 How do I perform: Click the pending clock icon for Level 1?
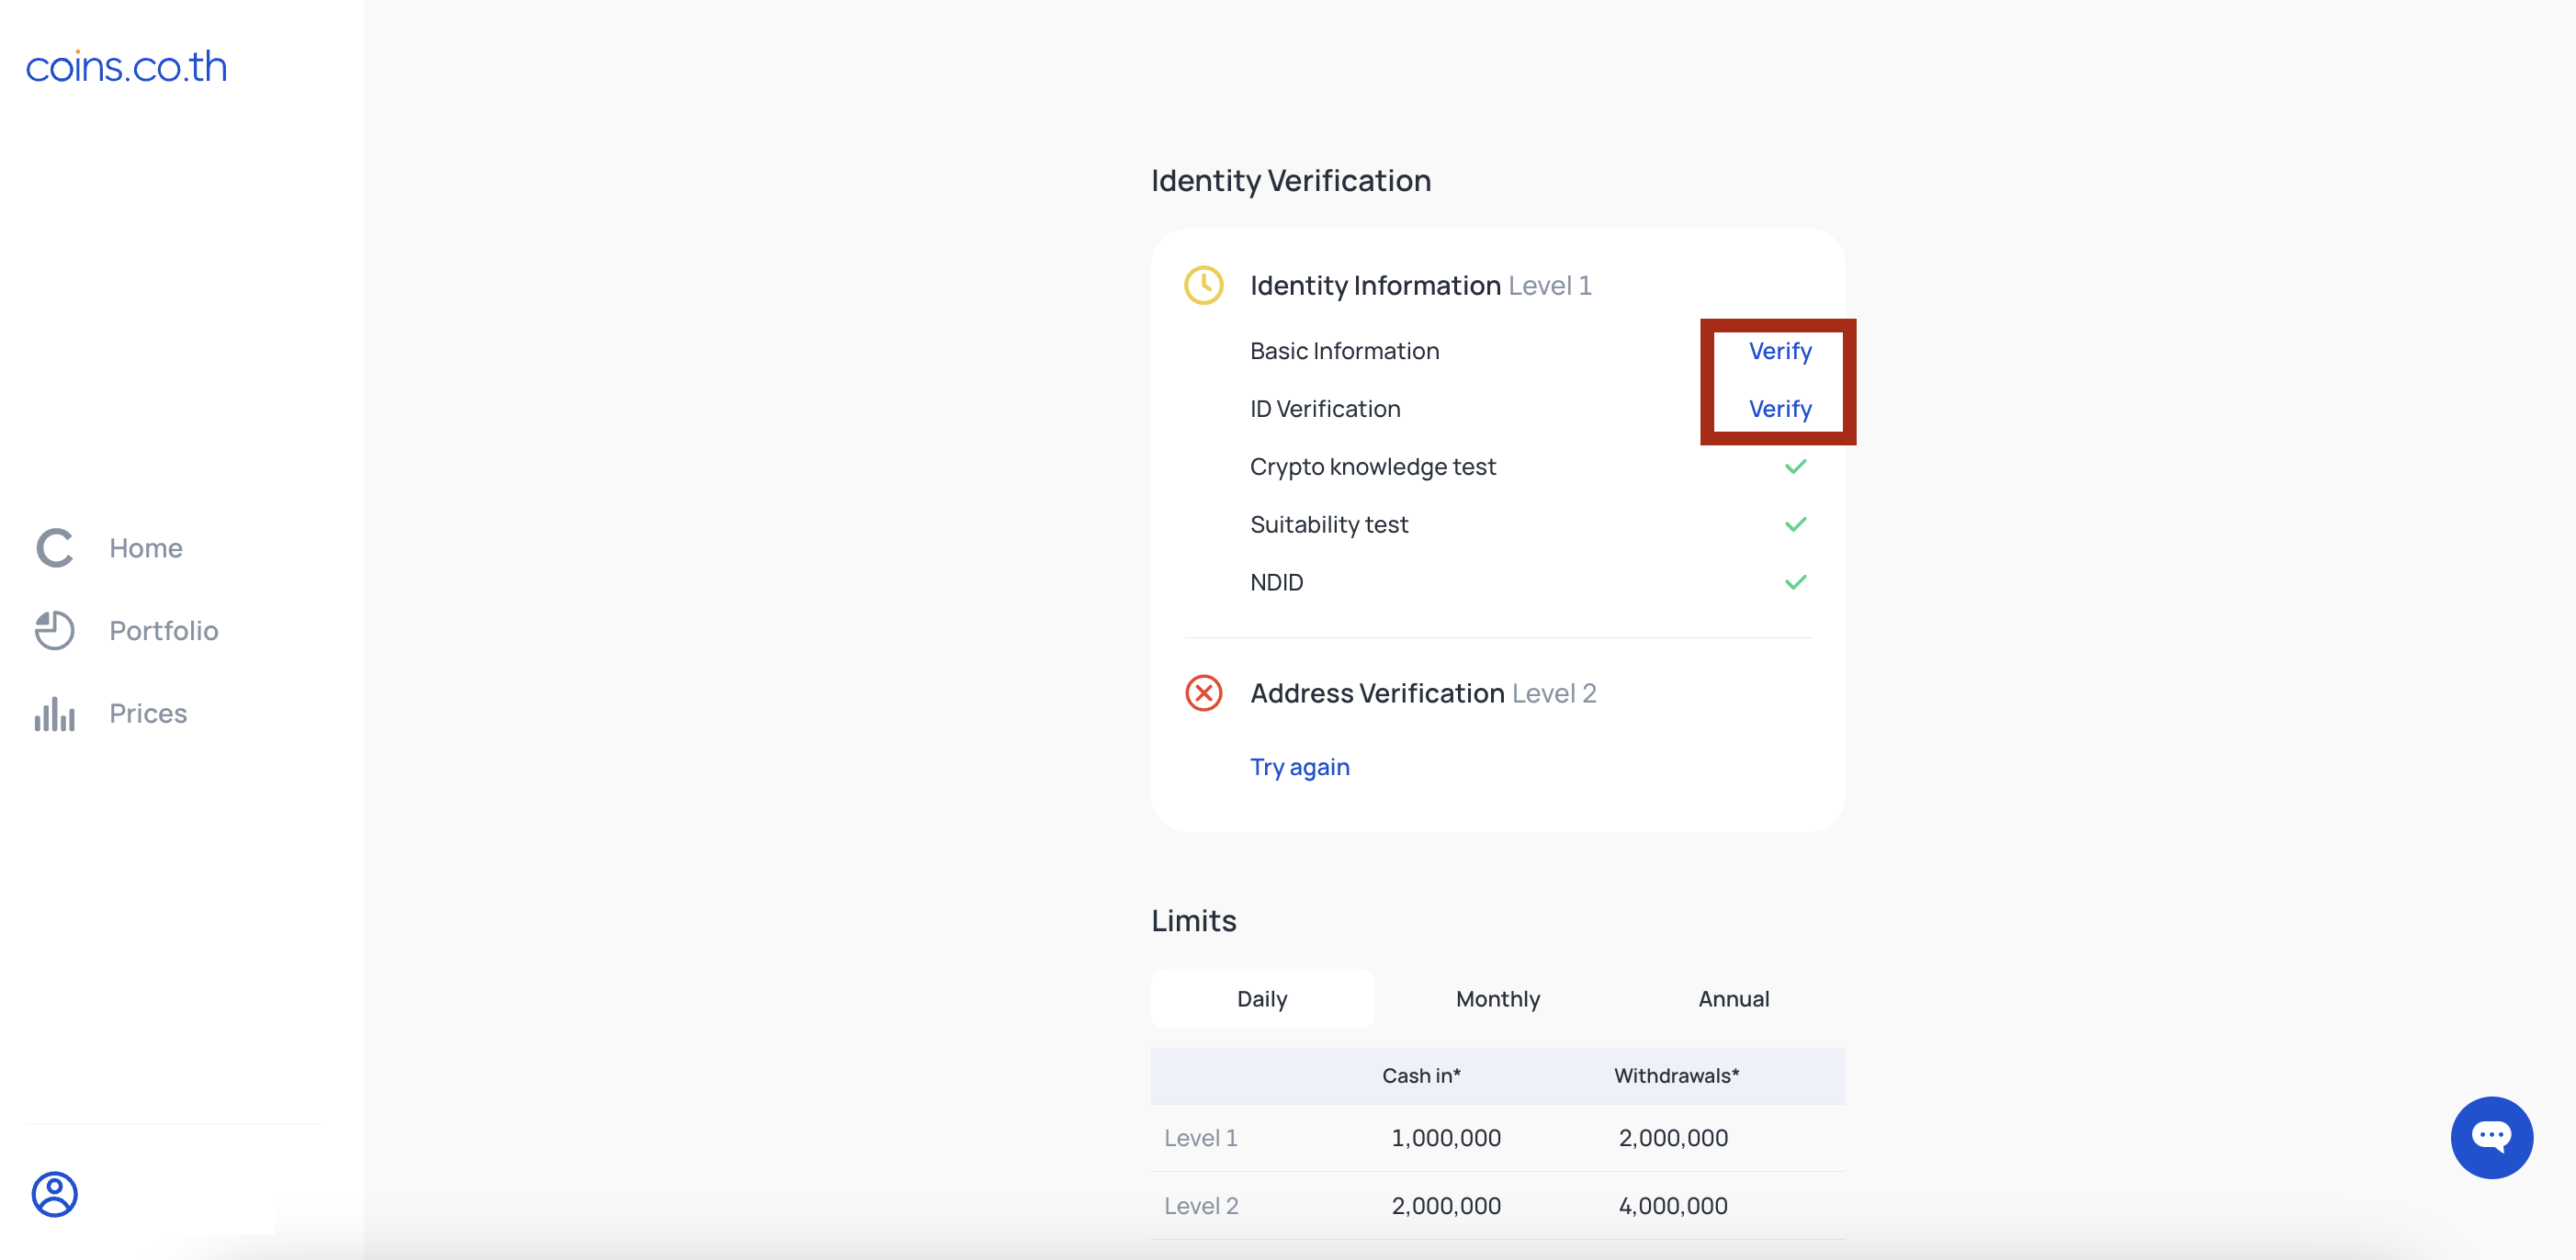click(x=1204, y=285)
